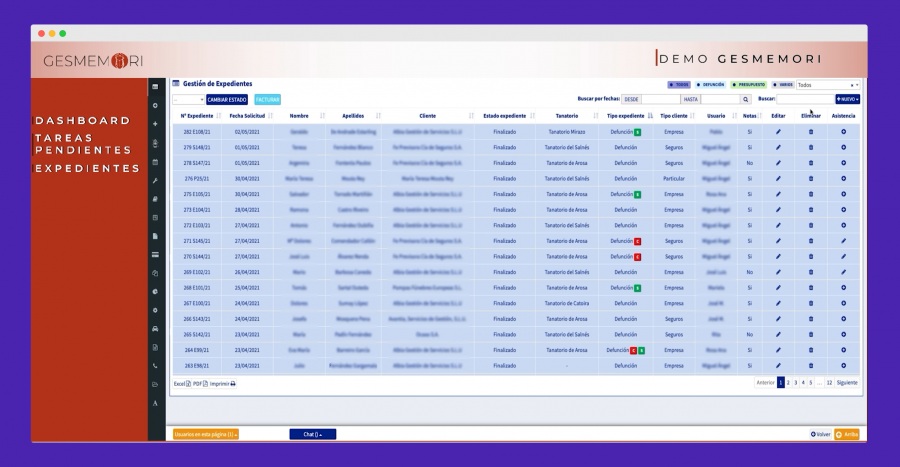Select the circled plus icon in the sidebar

click(155, 106)
